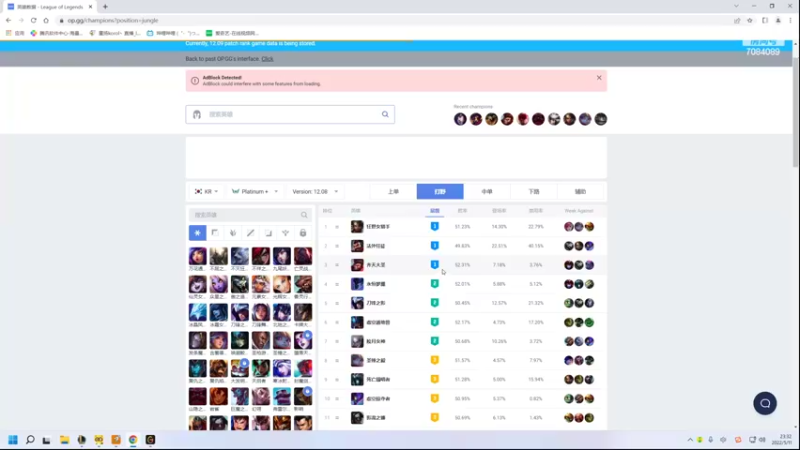Open the Platinum+ tier dropdown
The width and height of the screenshot is (800, 450).
(x=255, y=191)
